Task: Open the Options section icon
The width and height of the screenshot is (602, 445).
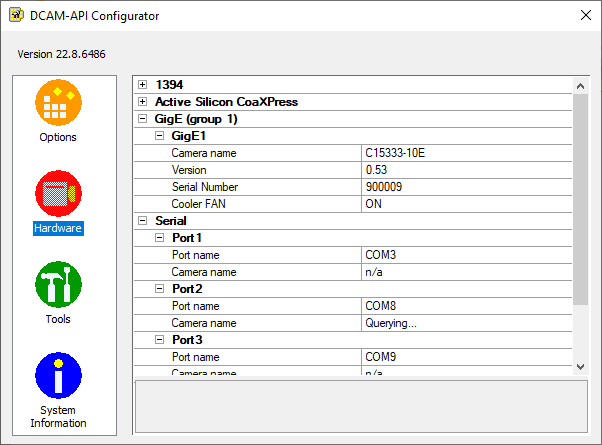Action: (x=58, y=102)
